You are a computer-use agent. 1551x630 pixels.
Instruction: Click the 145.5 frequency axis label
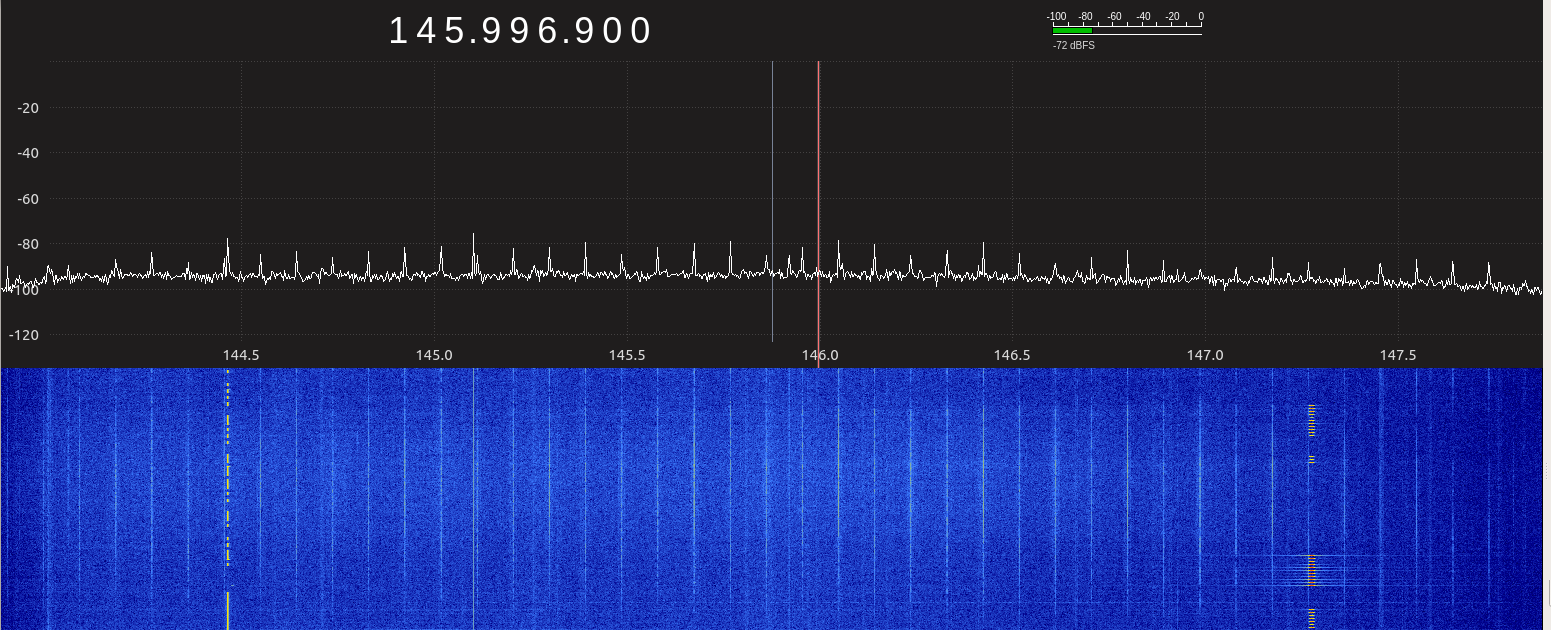627,355
